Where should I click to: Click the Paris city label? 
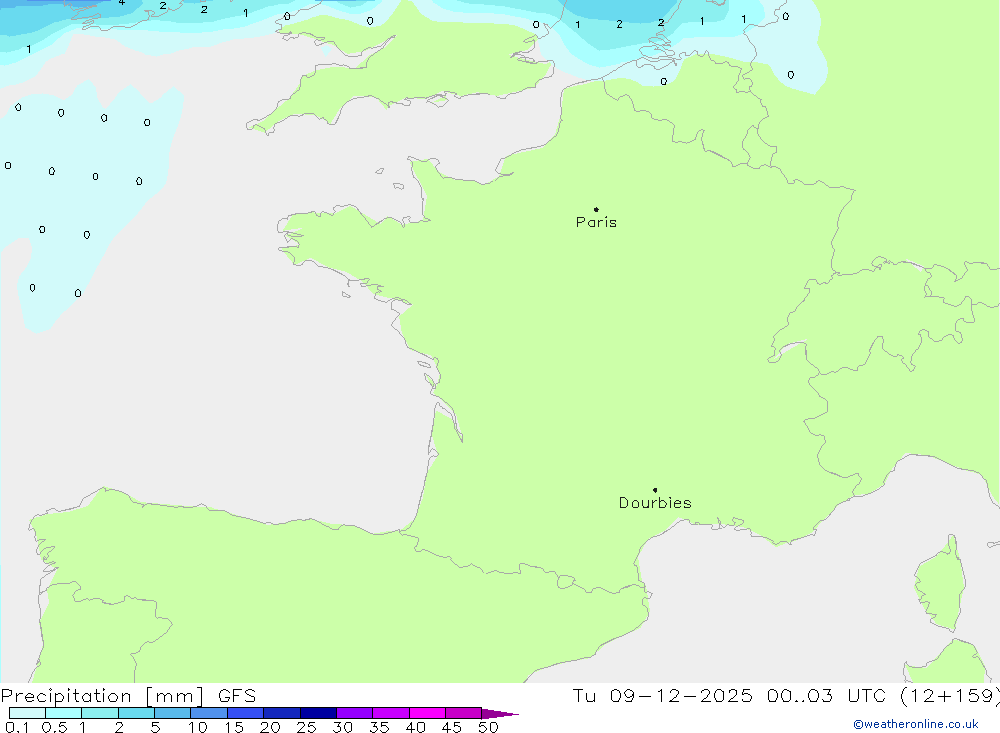click(596, 222)
